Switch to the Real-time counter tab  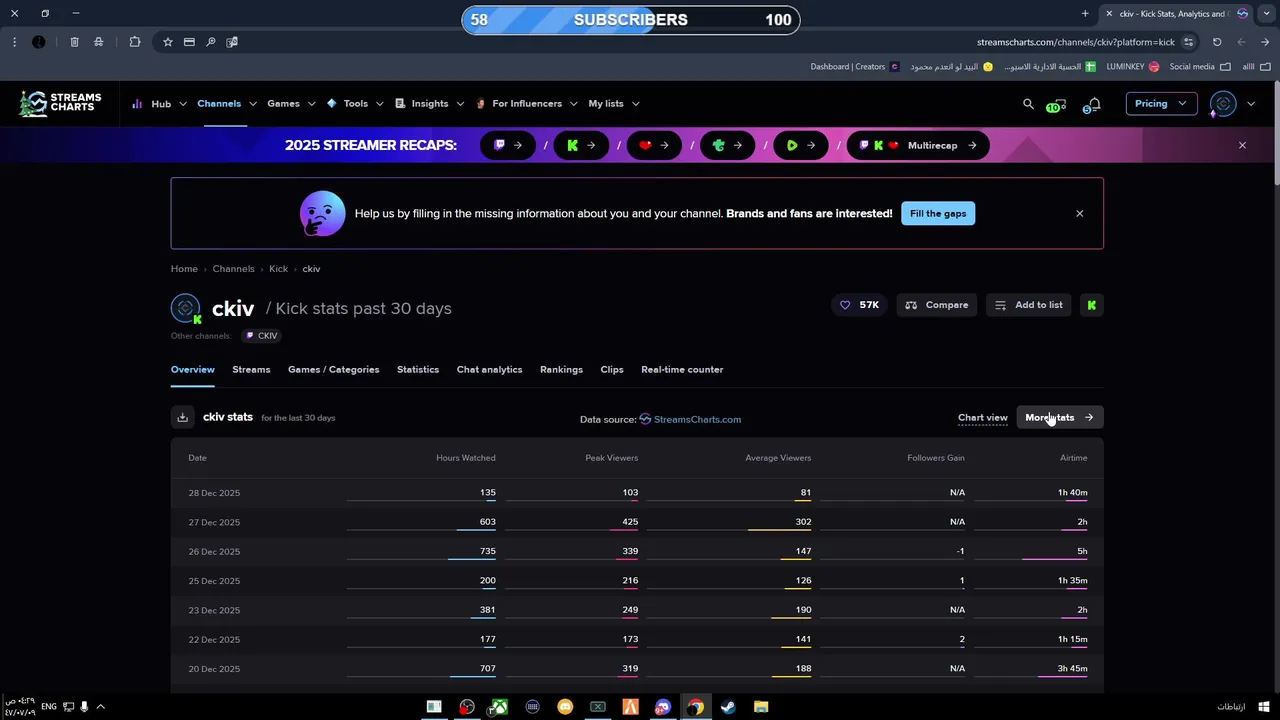pos(682,370)
